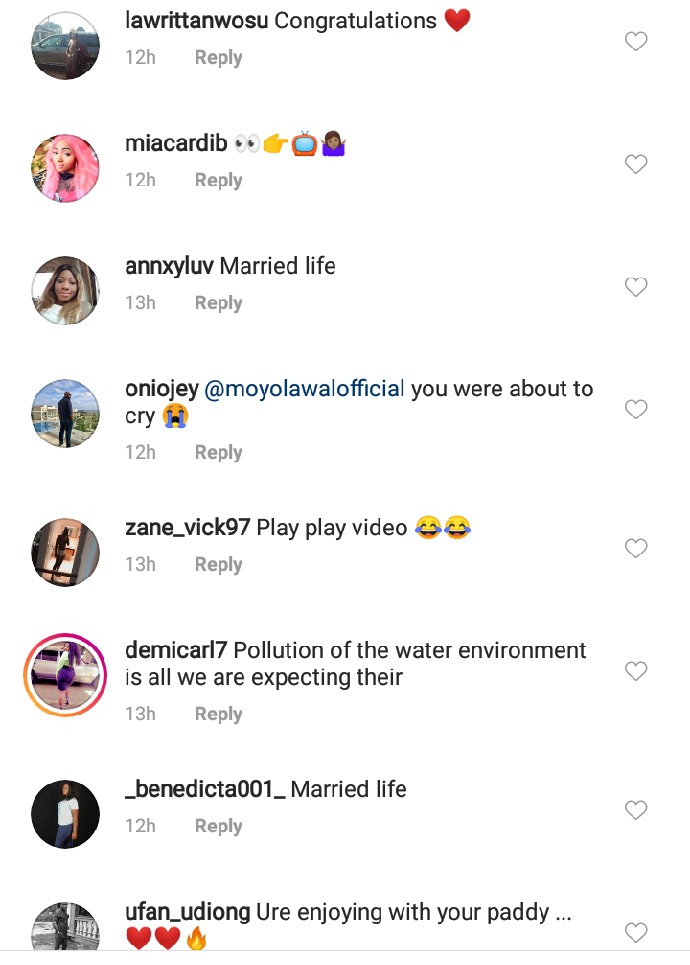View miacardib's pink-haired profile picture

pyautogui.click(x=66, y=167)
